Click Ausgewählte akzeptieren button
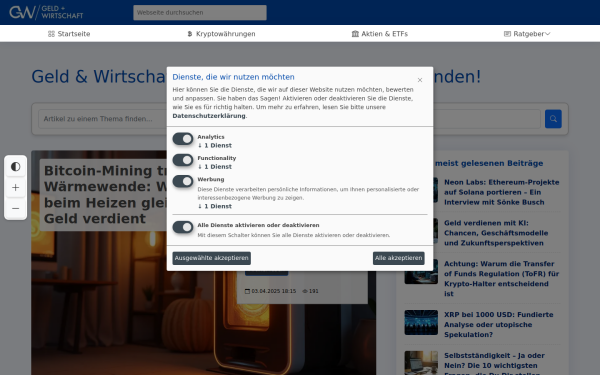The image size is (600, 375). point(212,258)
